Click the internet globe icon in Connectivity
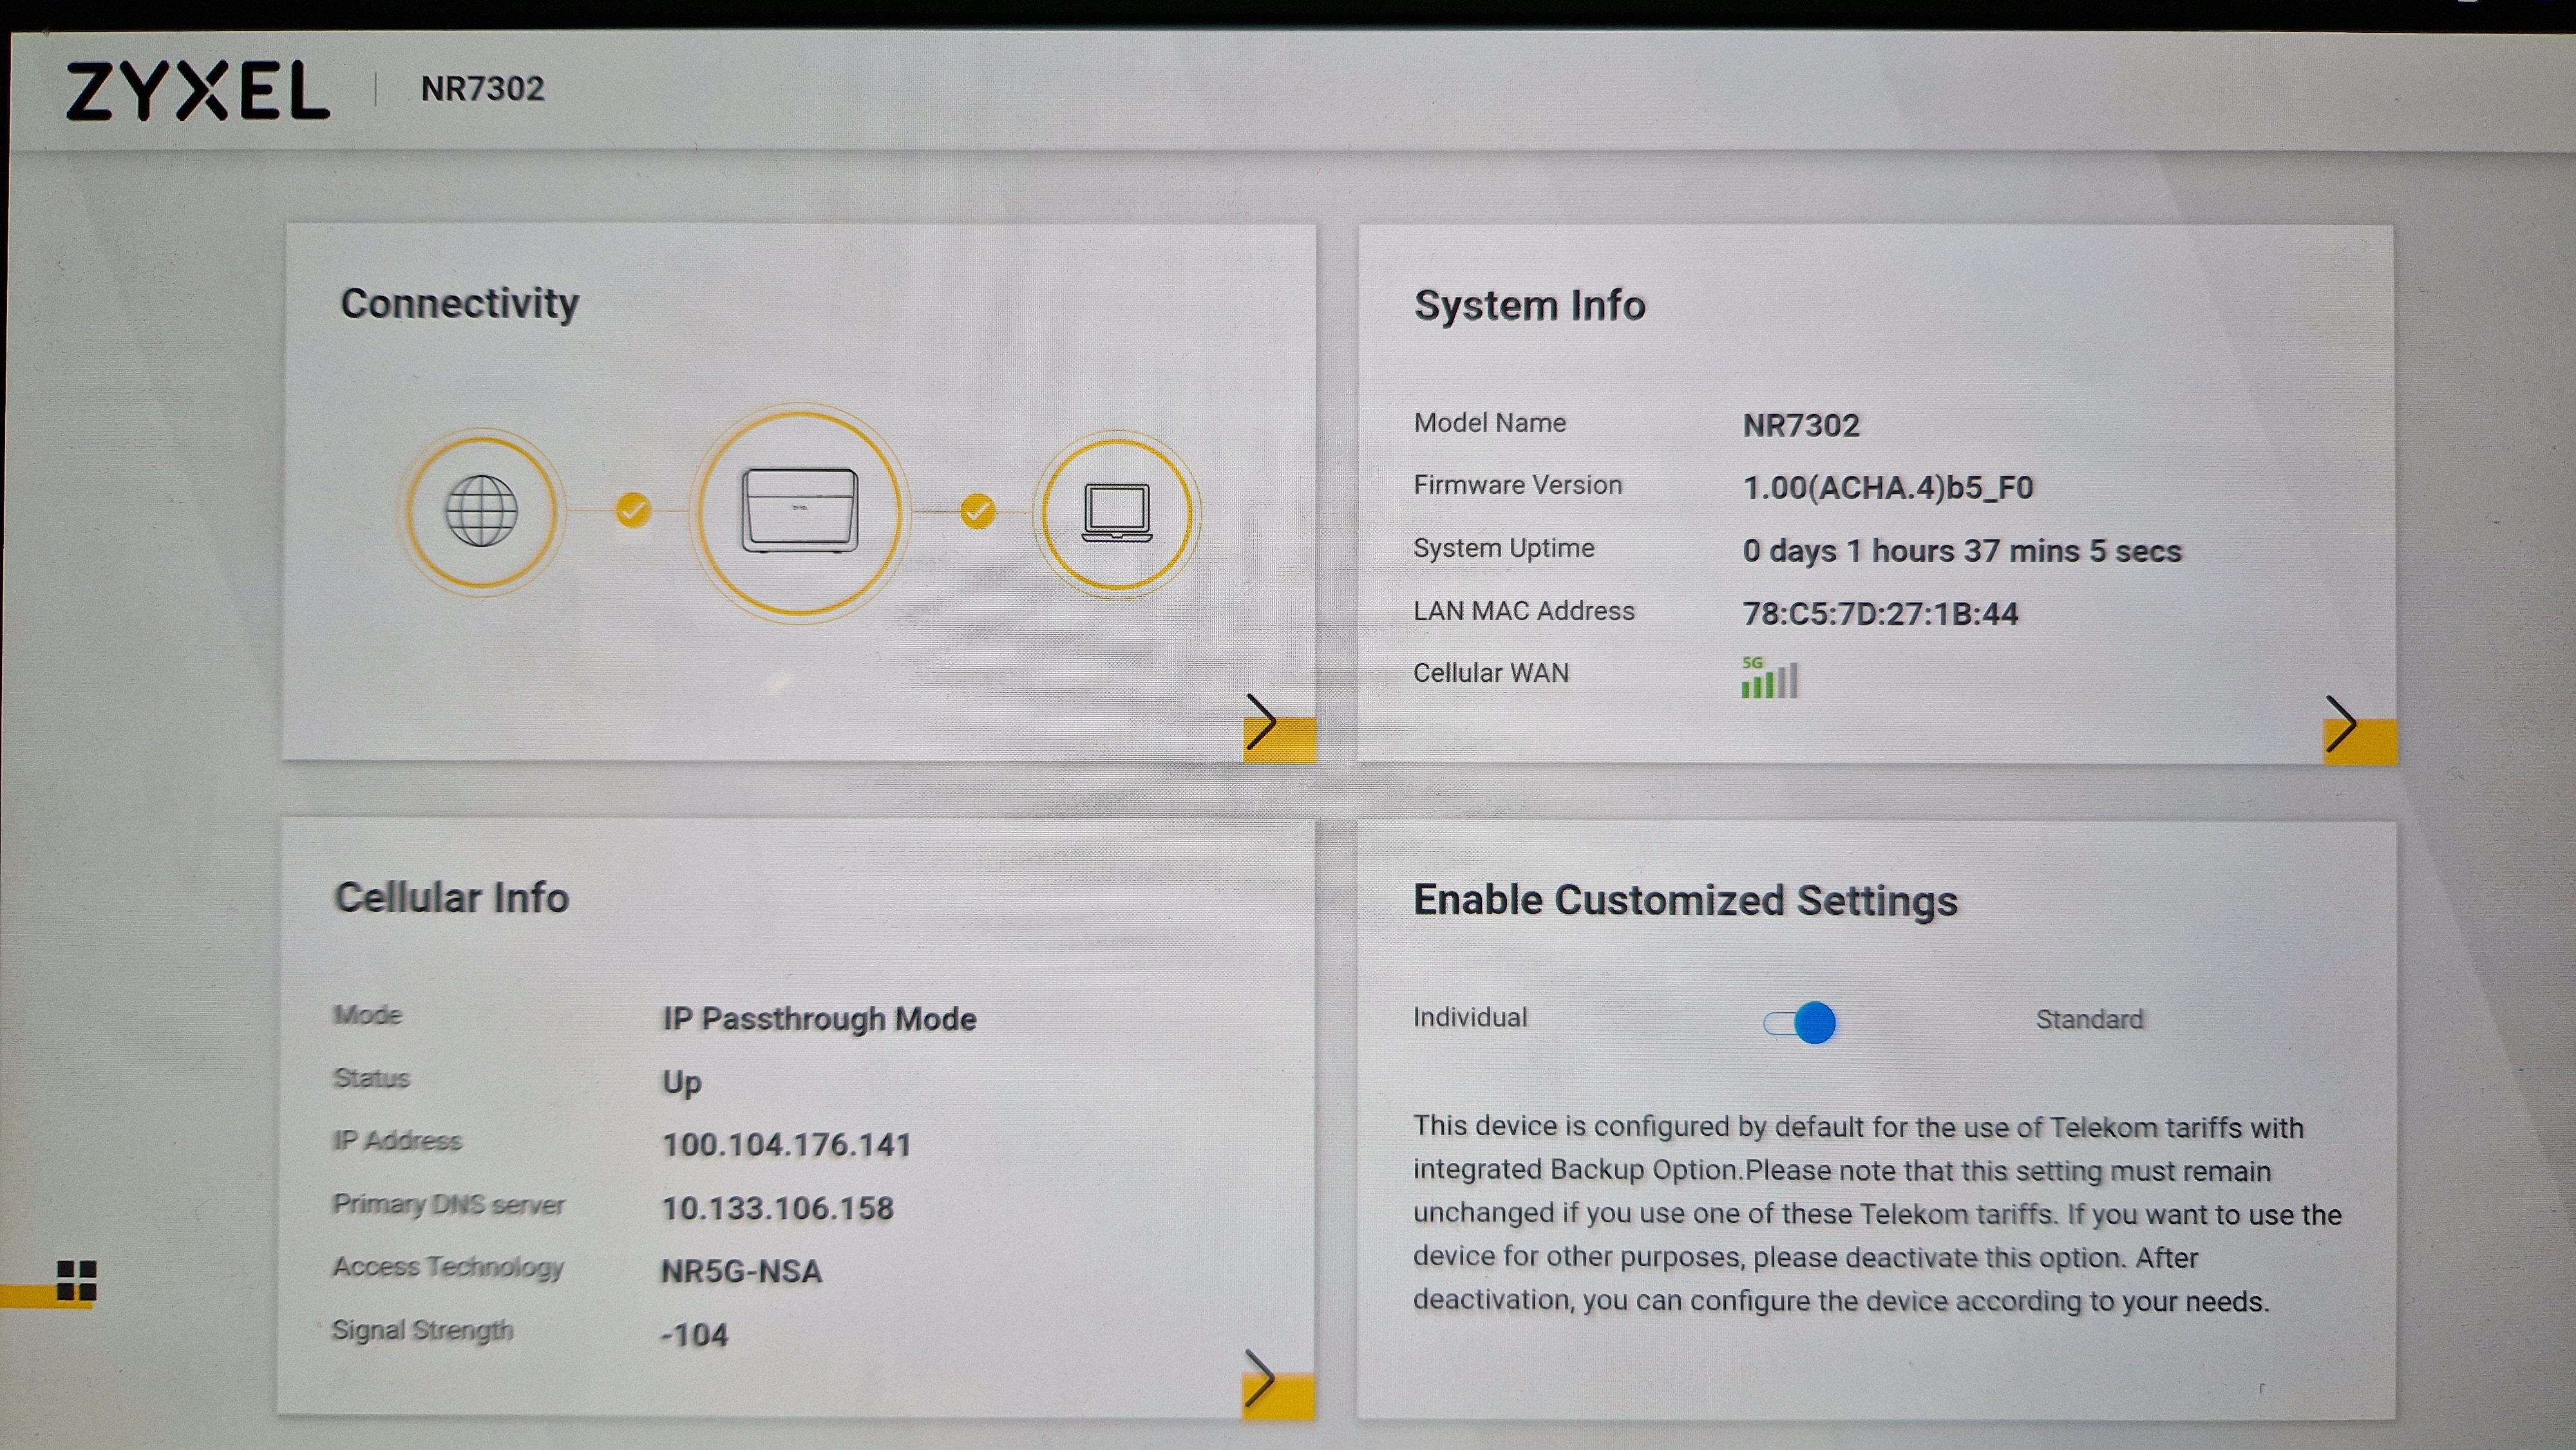 (481, 511)
